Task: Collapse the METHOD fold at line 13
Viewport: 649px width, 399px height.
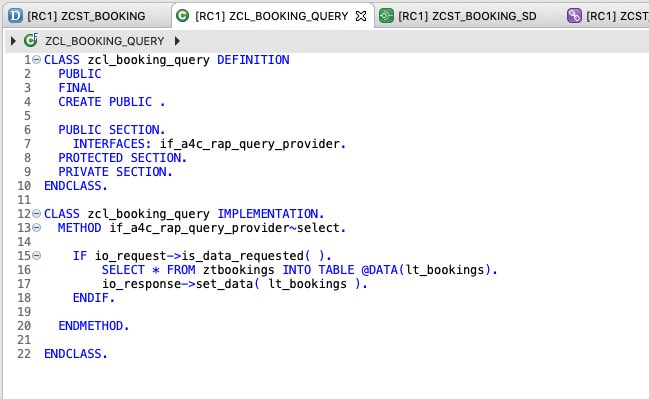Action: tap(36, 228)
